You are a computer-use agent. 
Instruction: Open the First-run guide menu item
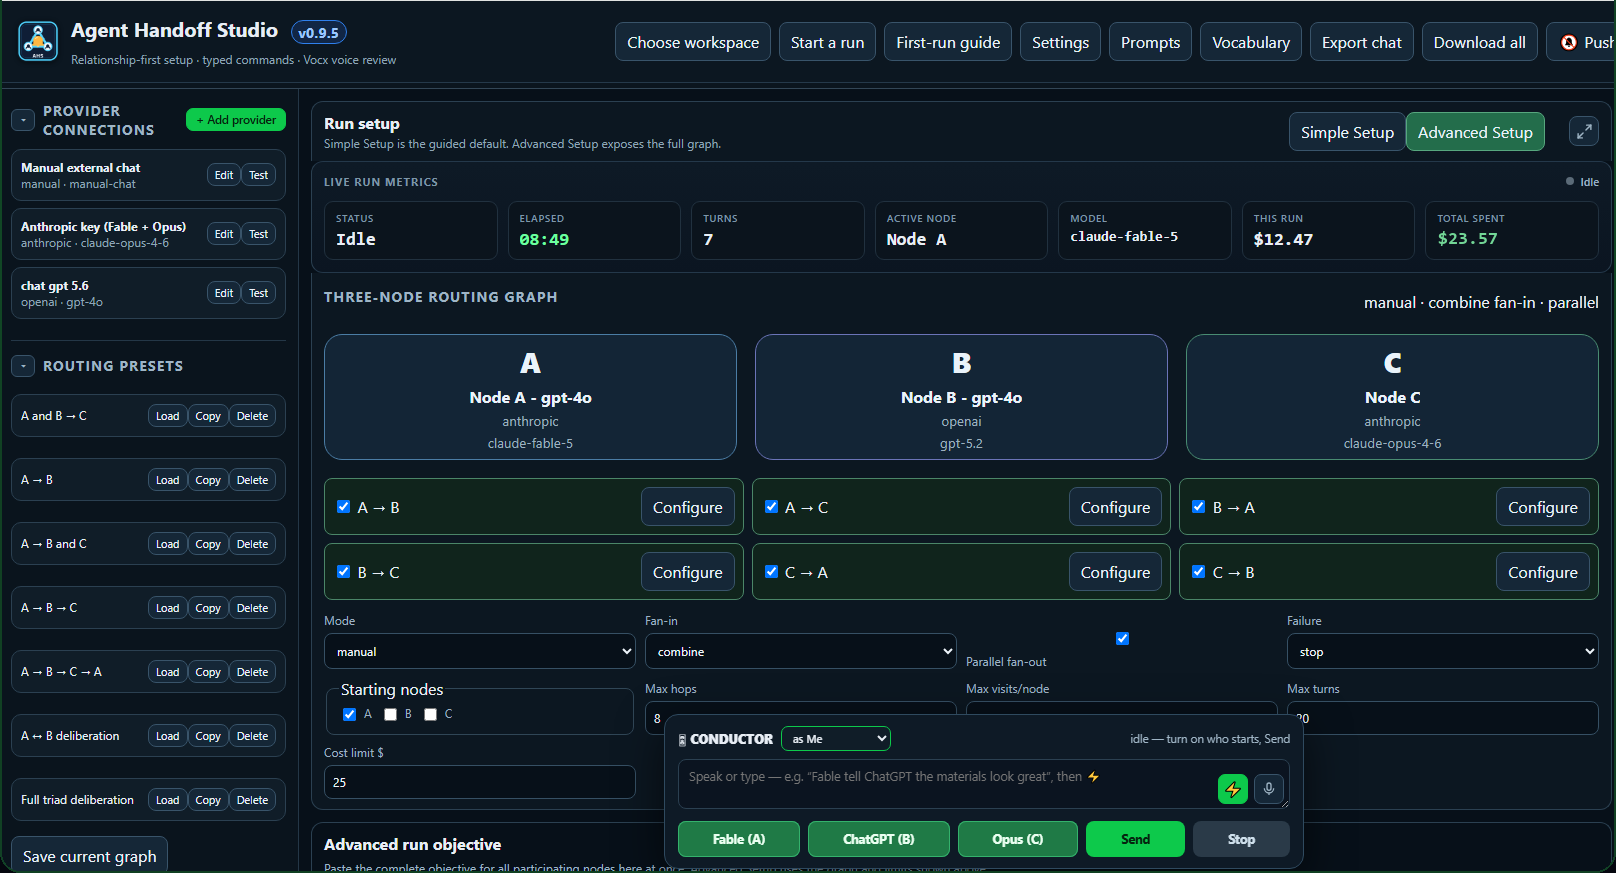pyautogui.click(x=948, y=42)
